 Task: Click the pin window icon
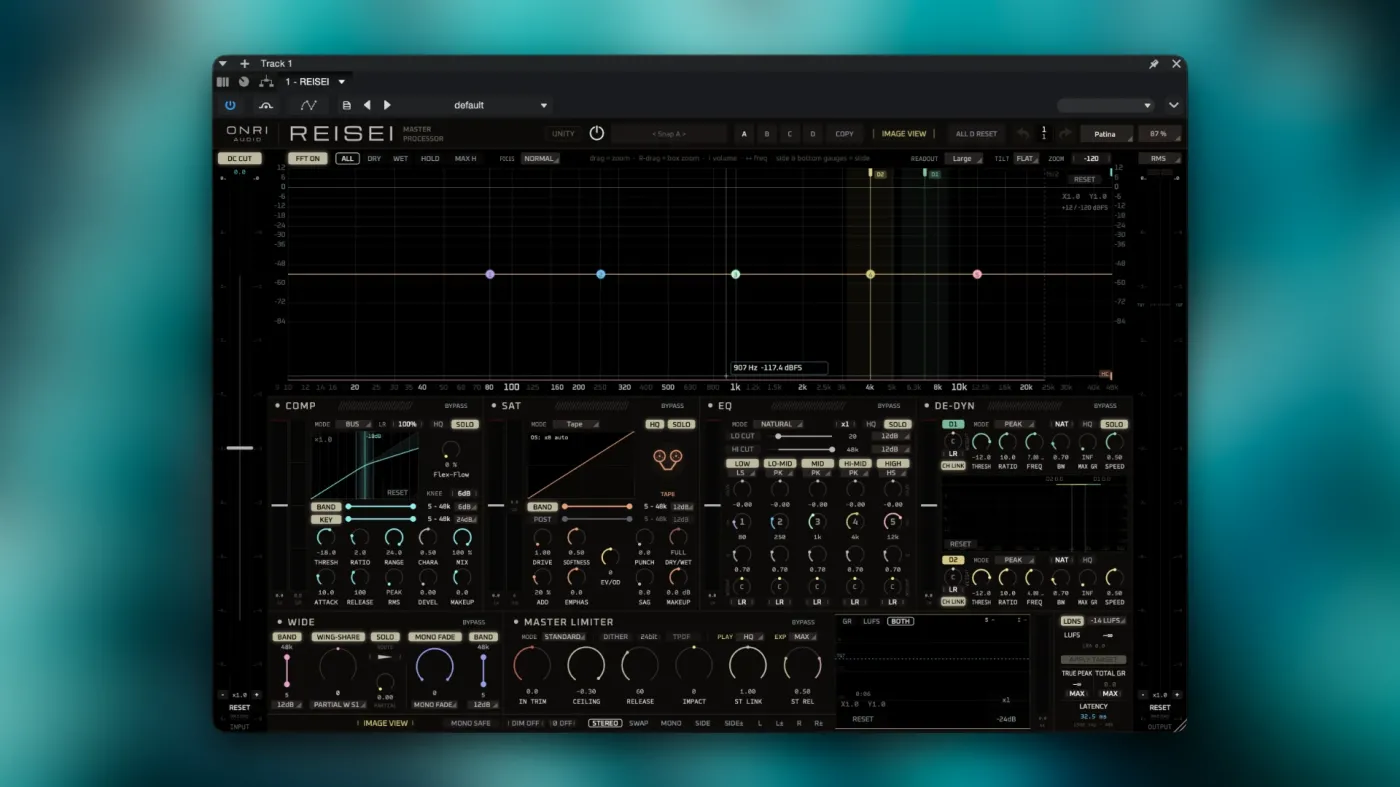(x=1153, y=64)
